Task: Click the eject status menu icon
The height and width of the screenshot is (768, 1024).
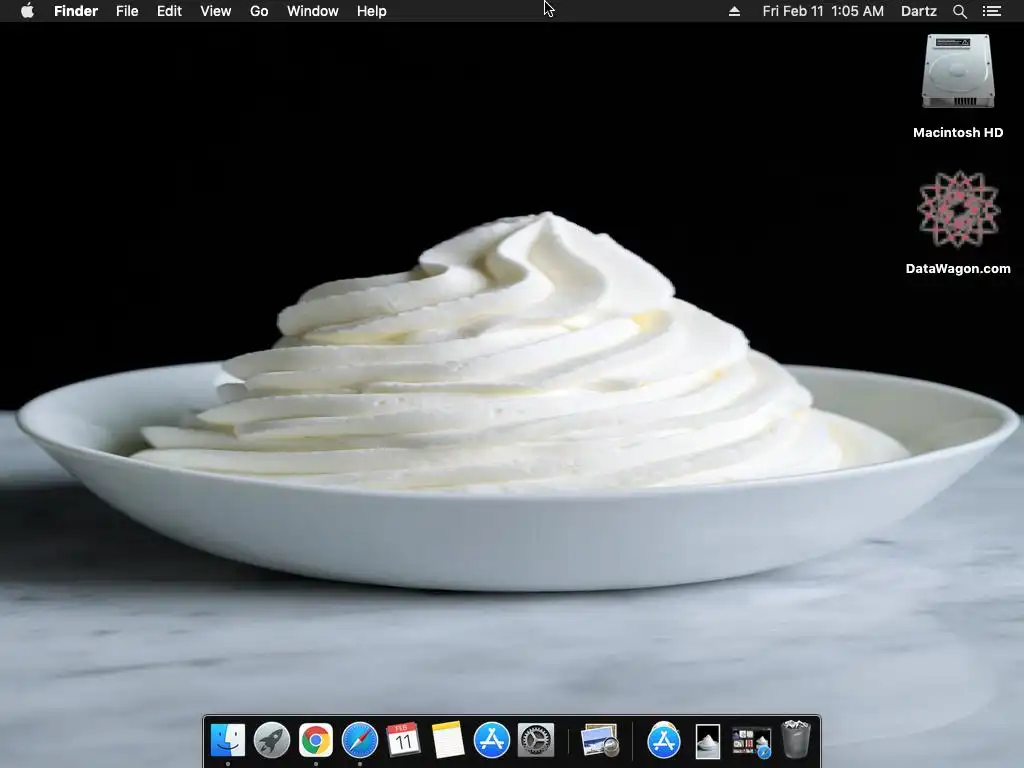Action: [x=734, y=11]
